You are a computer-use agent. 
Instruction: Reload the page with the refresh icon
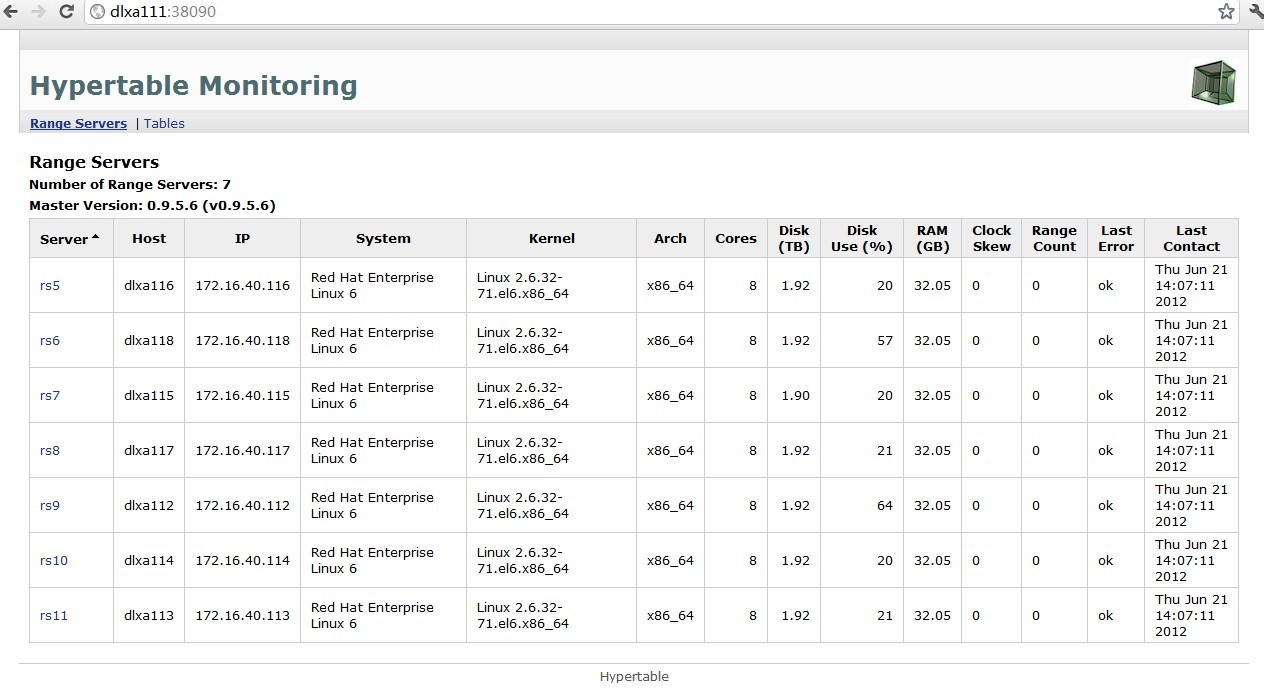(67, 12)
